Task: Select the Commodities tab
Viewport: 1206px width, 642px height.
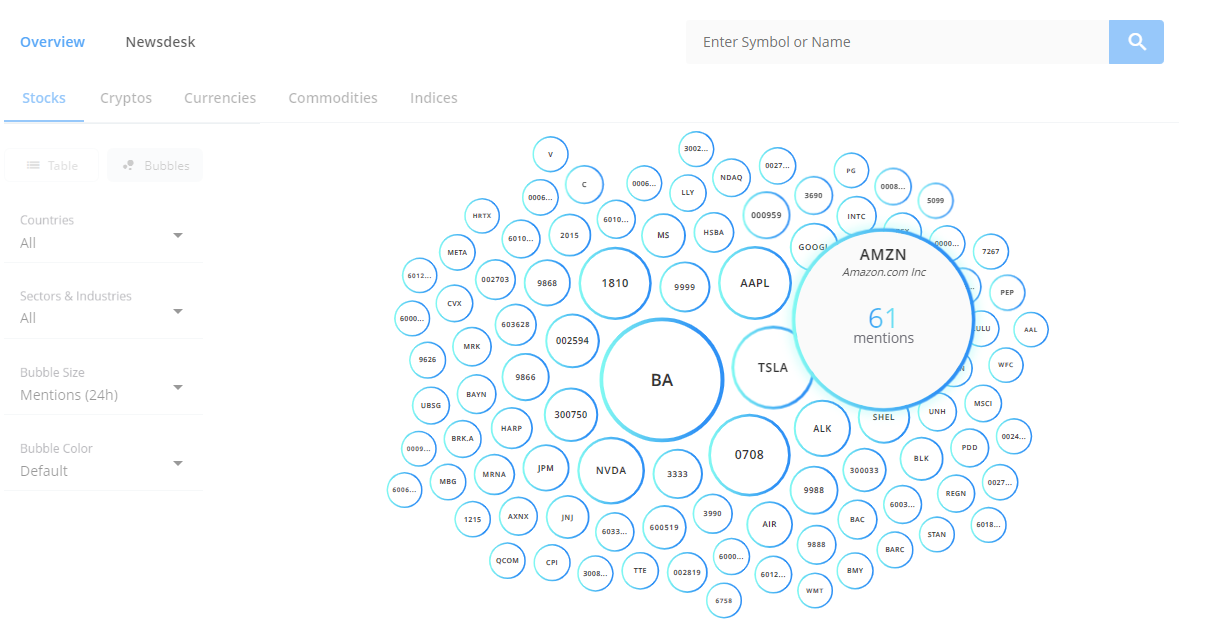Action: [x=333, y=98]
